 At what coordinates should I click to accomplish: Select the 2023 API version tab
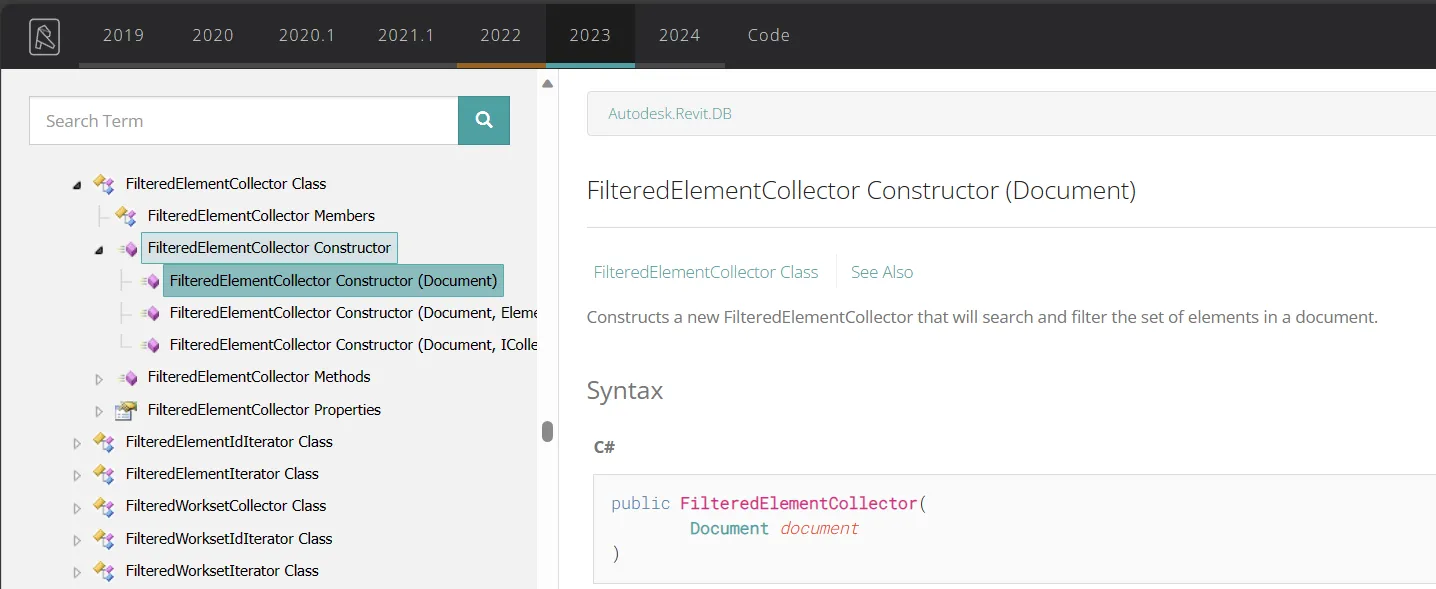(590, 35)
